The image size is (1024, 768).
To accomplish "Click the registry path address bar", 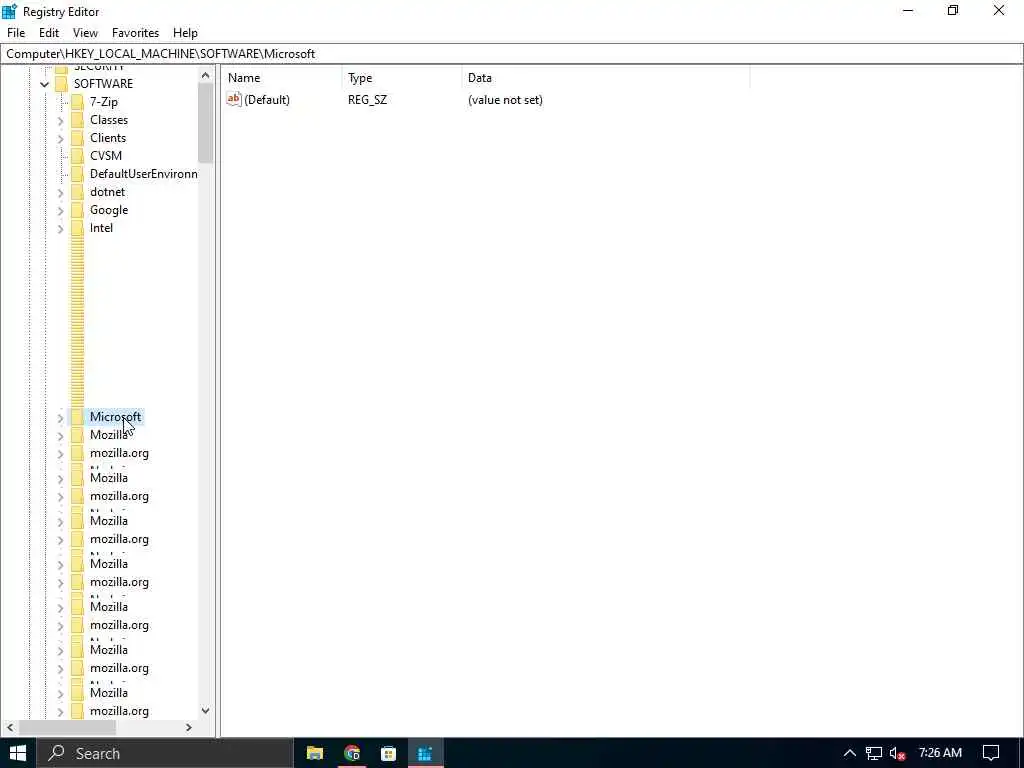I will pos(512,54).
